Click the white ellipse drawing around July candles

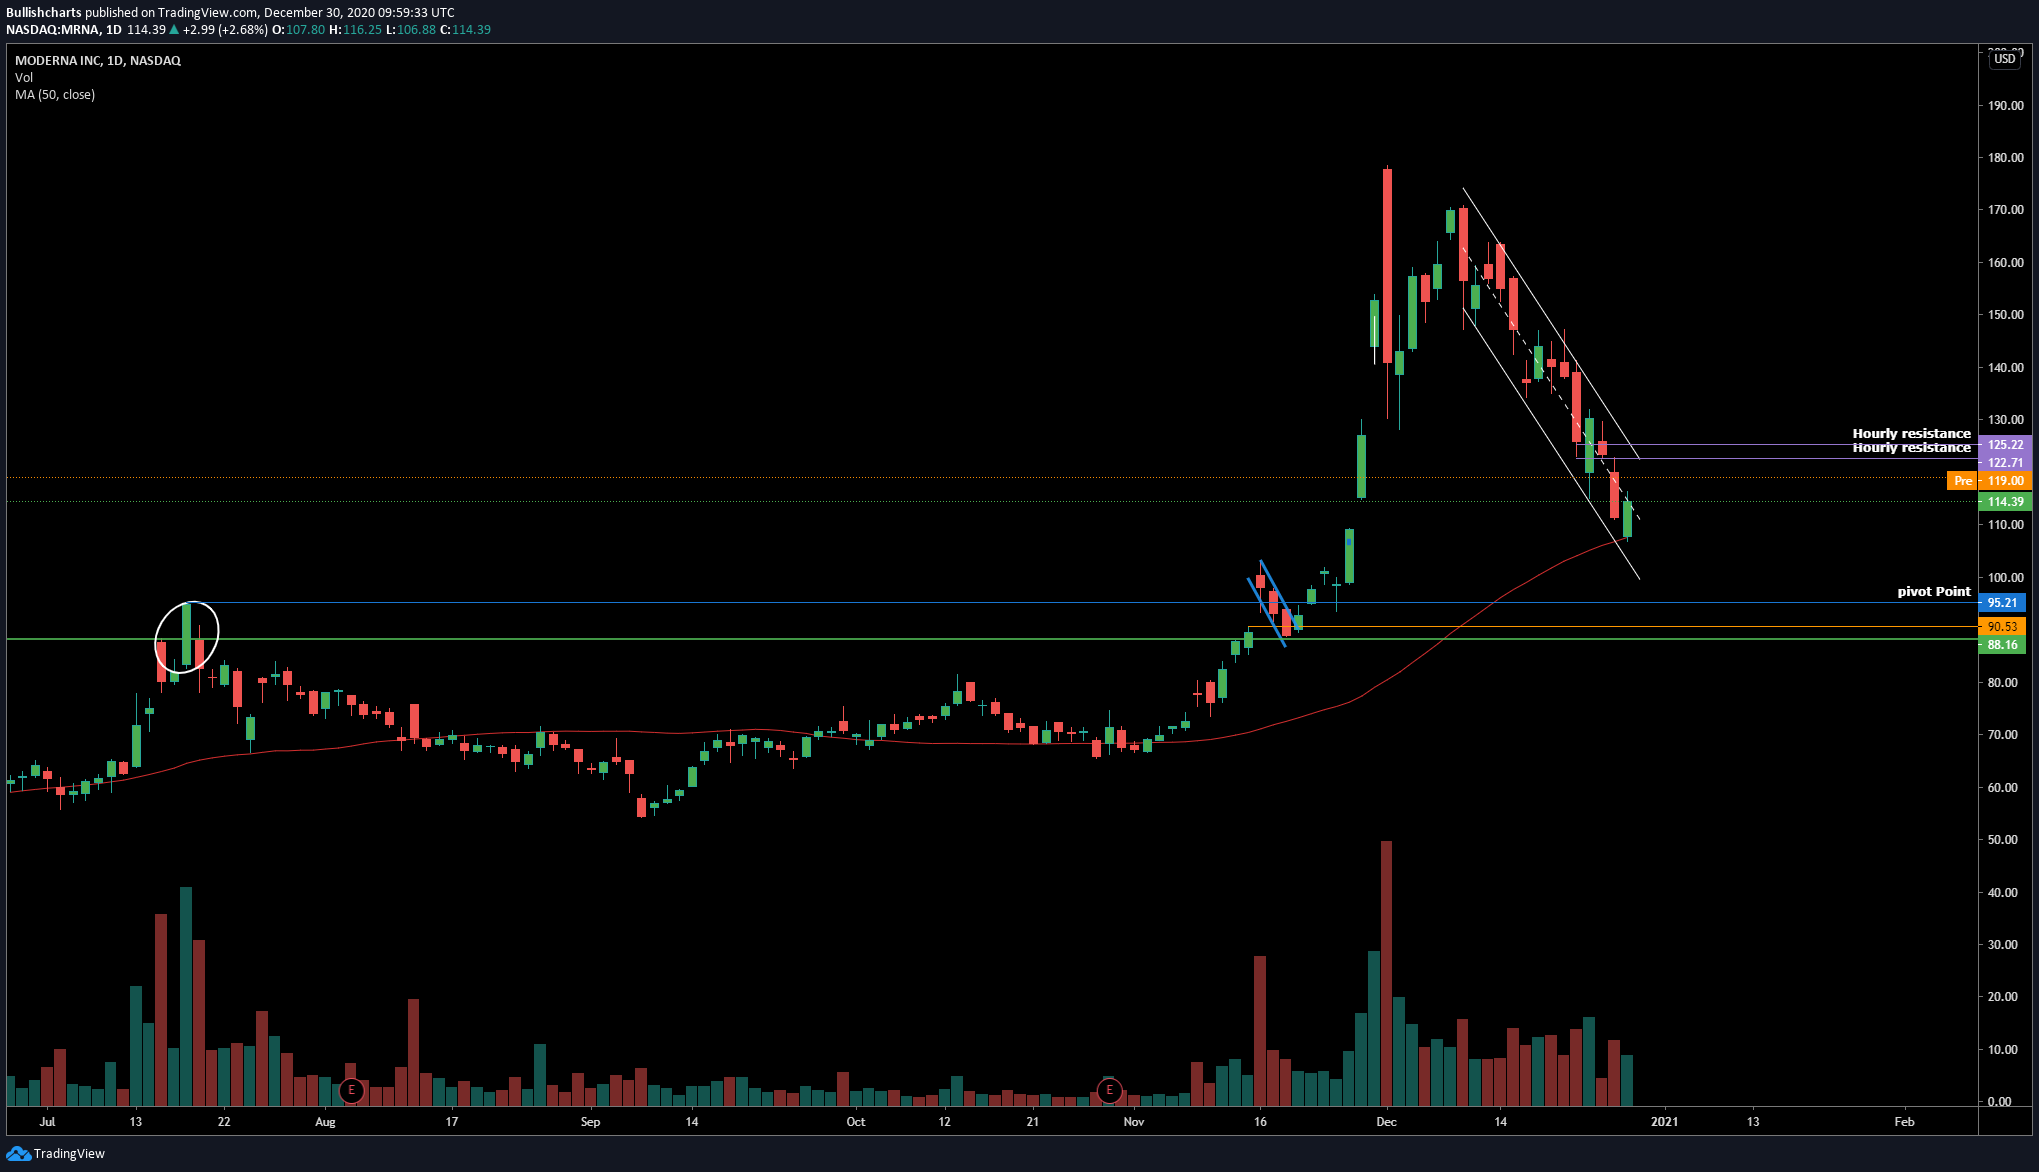coord(187,637)
